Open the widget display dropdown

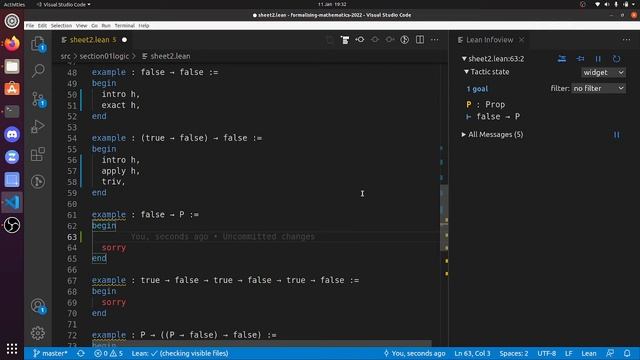603,73
